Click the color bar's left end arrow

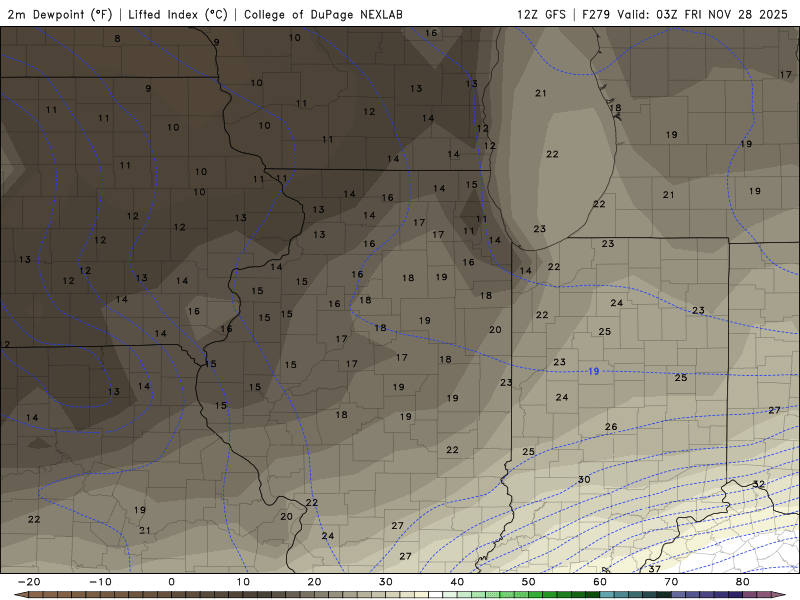pyautogui.click(x=21, y=594)
